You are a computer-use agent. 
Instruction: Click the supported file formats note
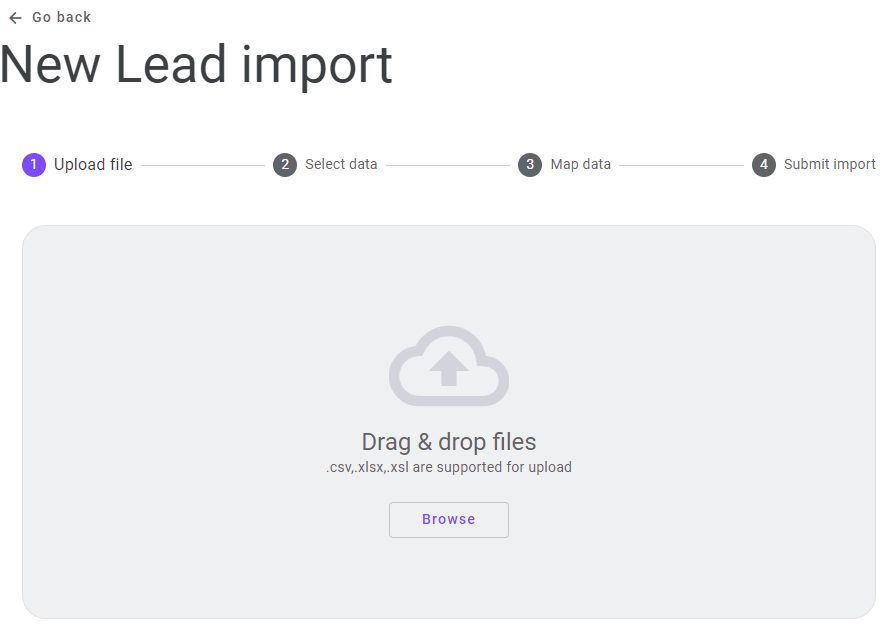coord(449,467)
